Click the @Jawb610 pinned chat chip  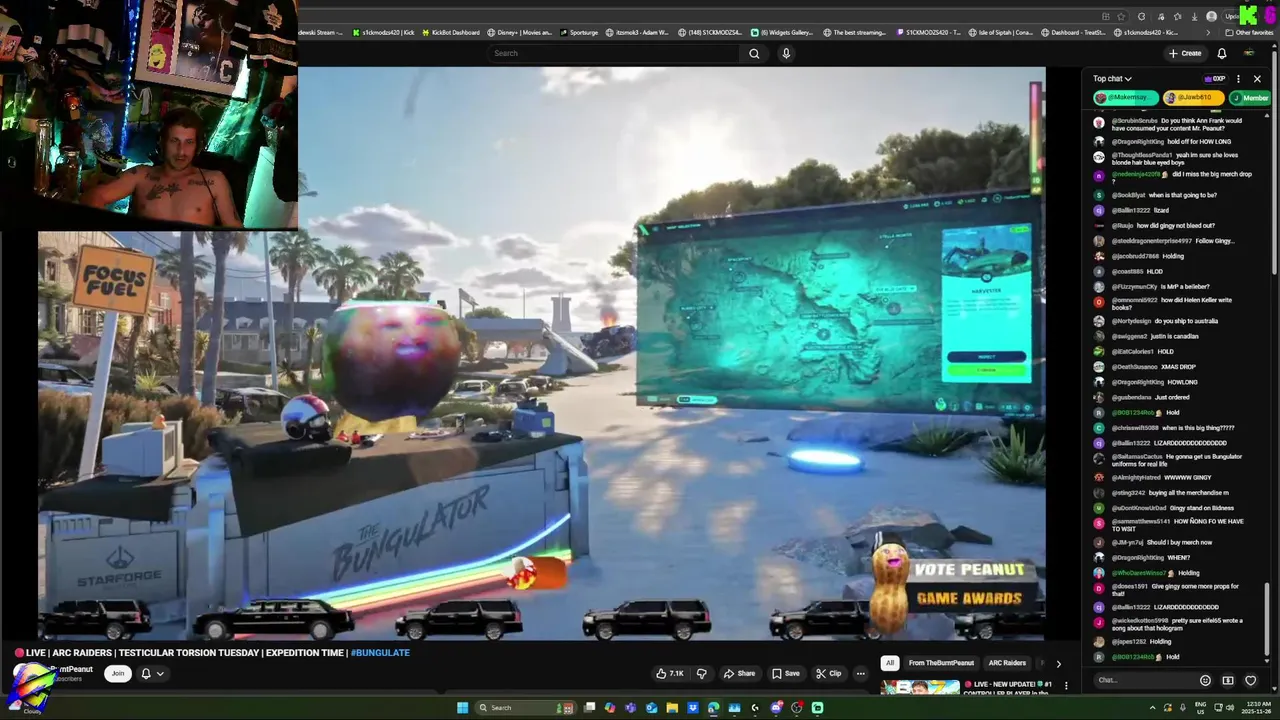point(1193,97)
